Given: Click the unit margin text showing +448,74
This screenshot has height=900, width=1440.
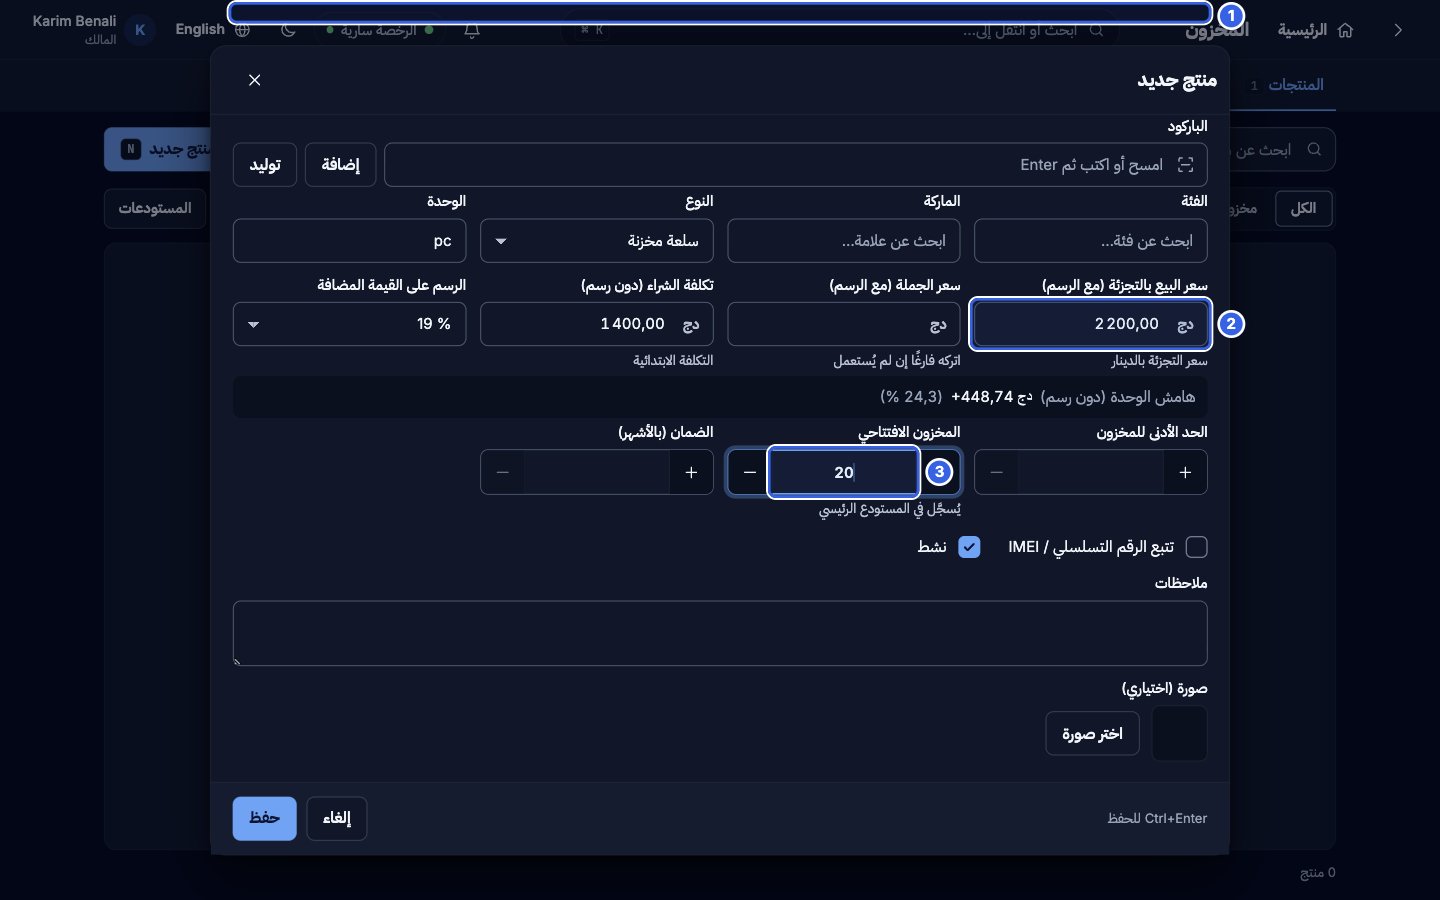Looking at the screenshot, I should click(x=992, y=397).
